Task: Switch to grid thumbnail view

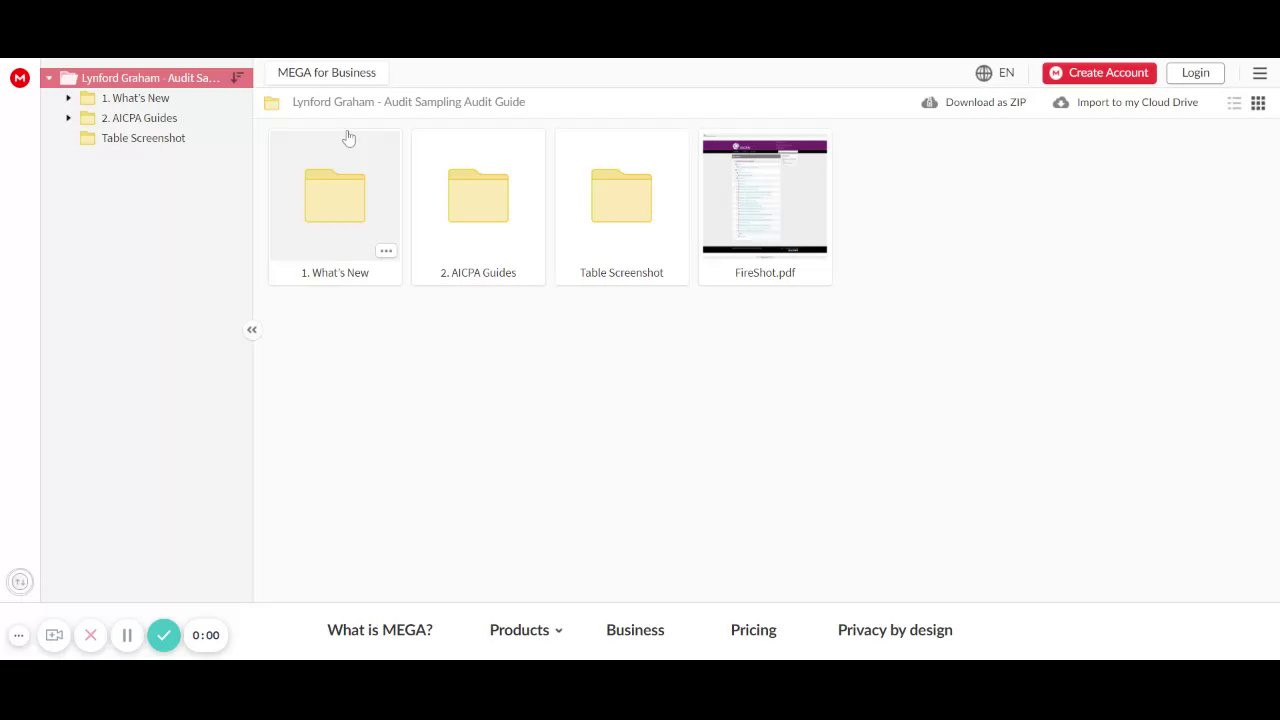Action: click(1258, 103)
